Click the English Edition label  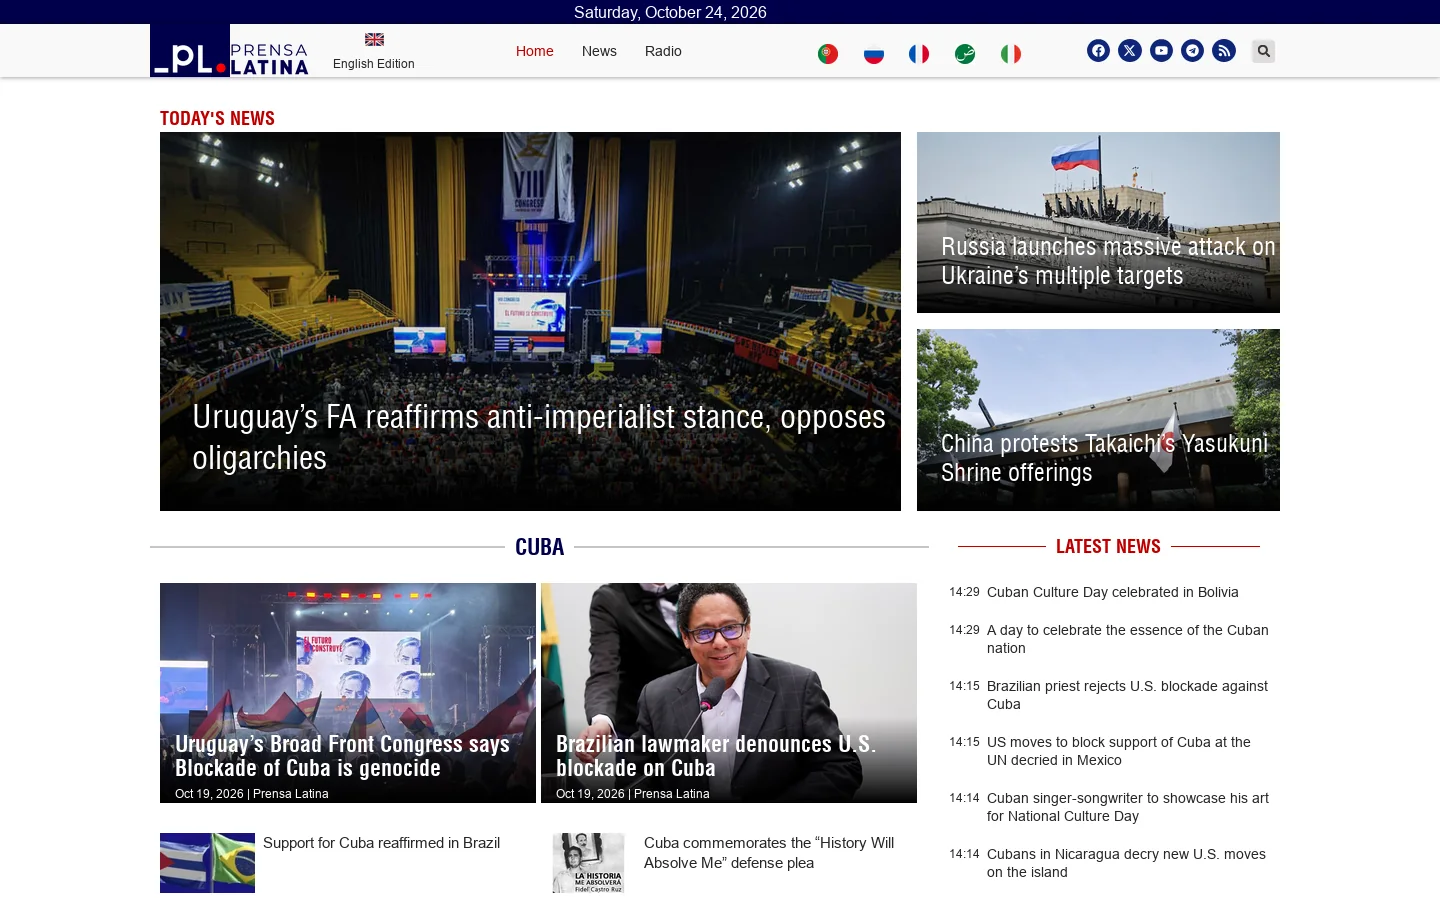pos(374,64)
